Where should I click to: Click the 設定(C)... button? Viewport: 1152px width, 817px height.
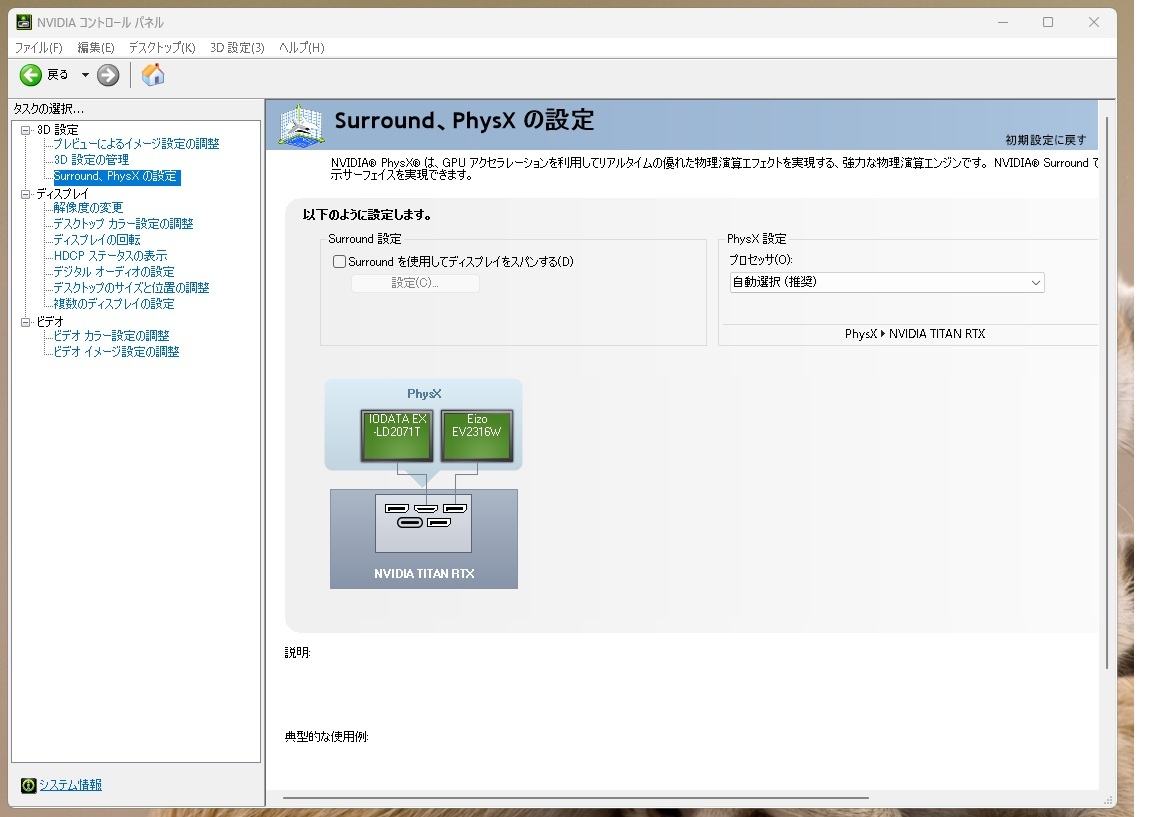[x=415, y=283]
